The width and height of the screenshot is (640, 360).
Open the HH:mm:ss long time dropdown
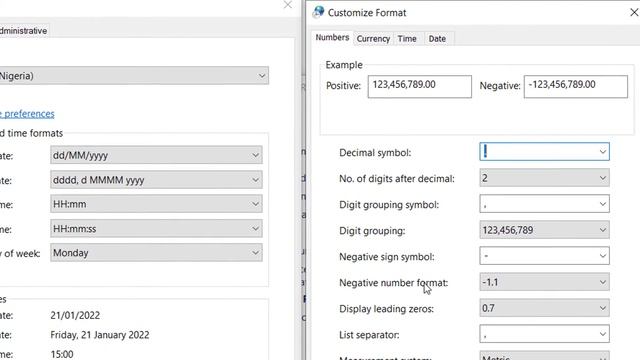156,229
